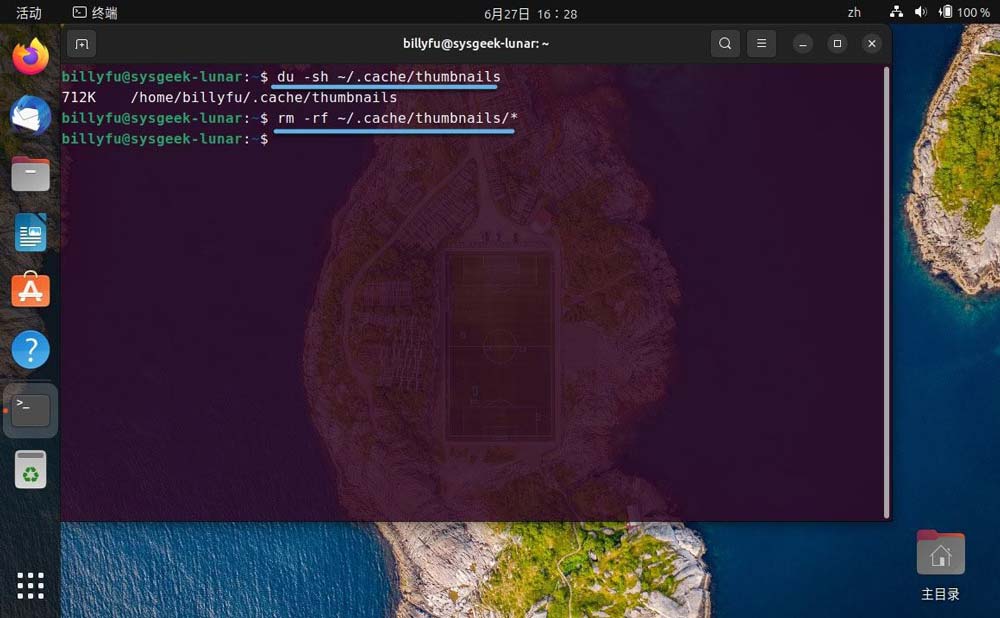1000x618 pixels.
Task: Launch LibreOffice Writer from the dock
Action: 31,232
